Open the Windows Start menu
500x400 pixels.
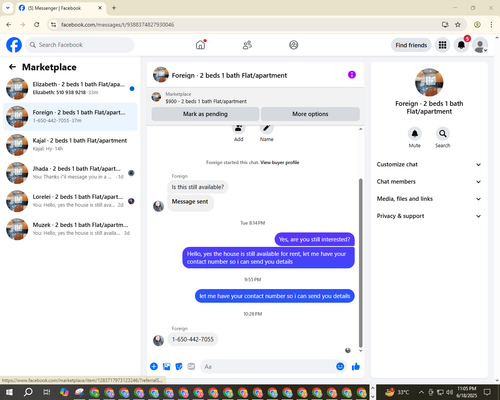[9, 392]
